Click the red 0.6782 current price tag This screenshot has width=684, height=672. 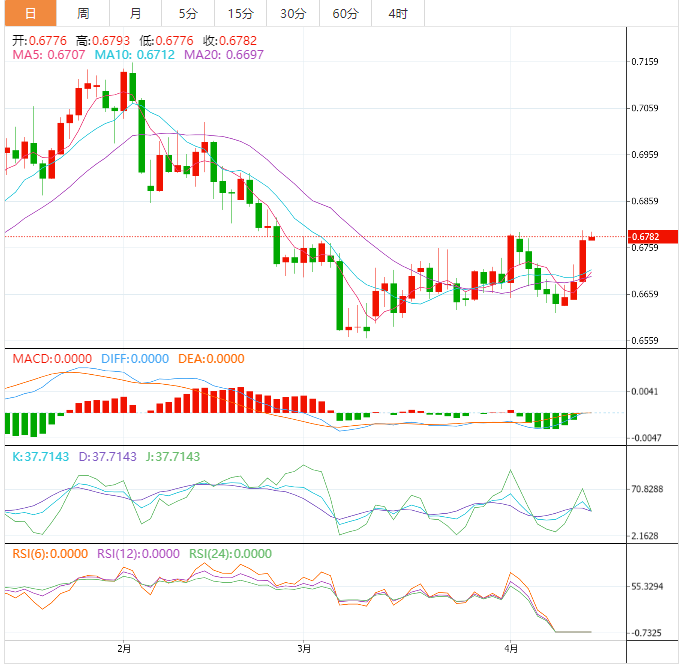tap(653, 237)
